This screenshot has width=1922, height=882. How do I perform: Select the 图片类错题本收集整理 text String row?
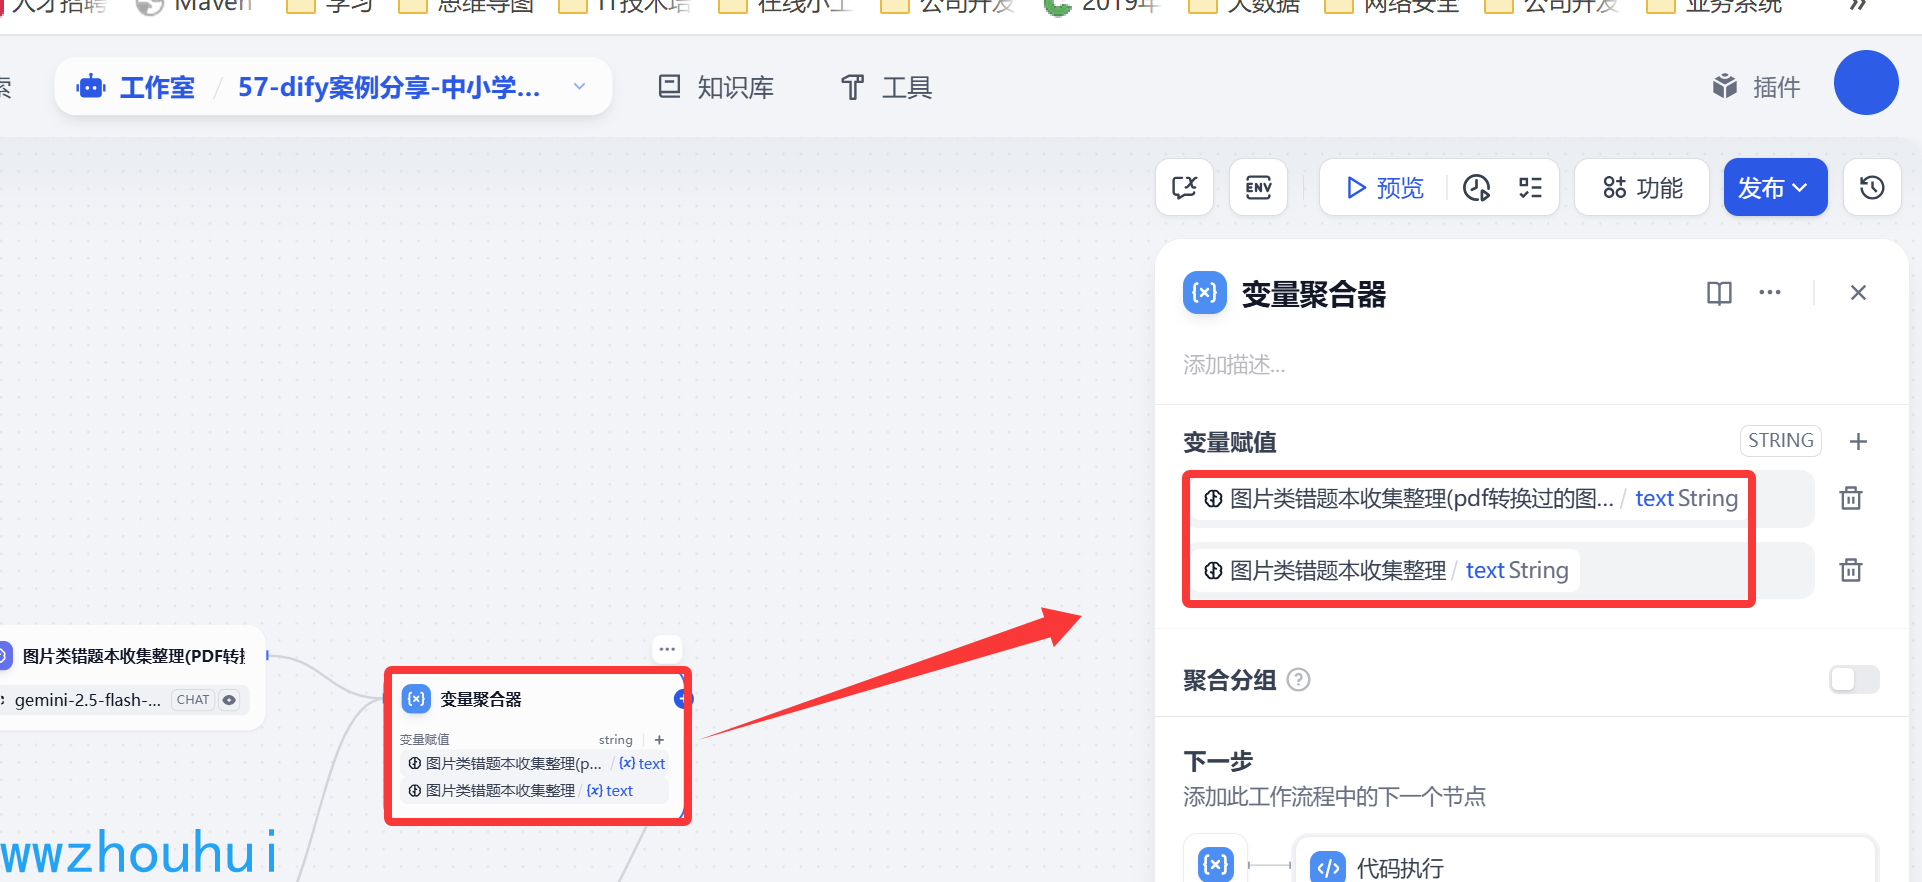[1499, 570]
